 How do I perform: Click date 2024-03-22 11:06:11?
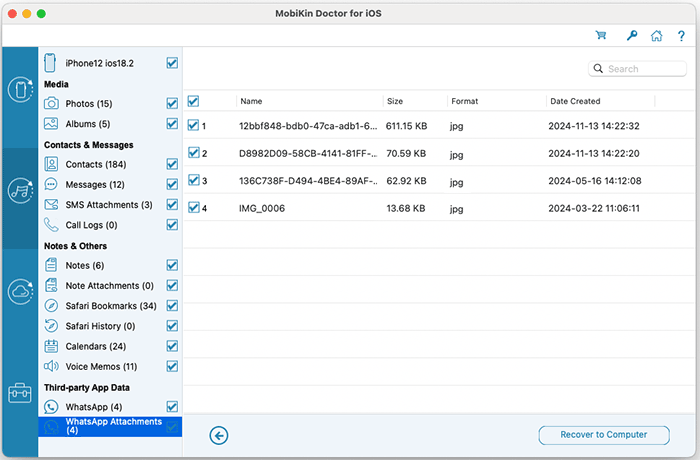point(594,209)
